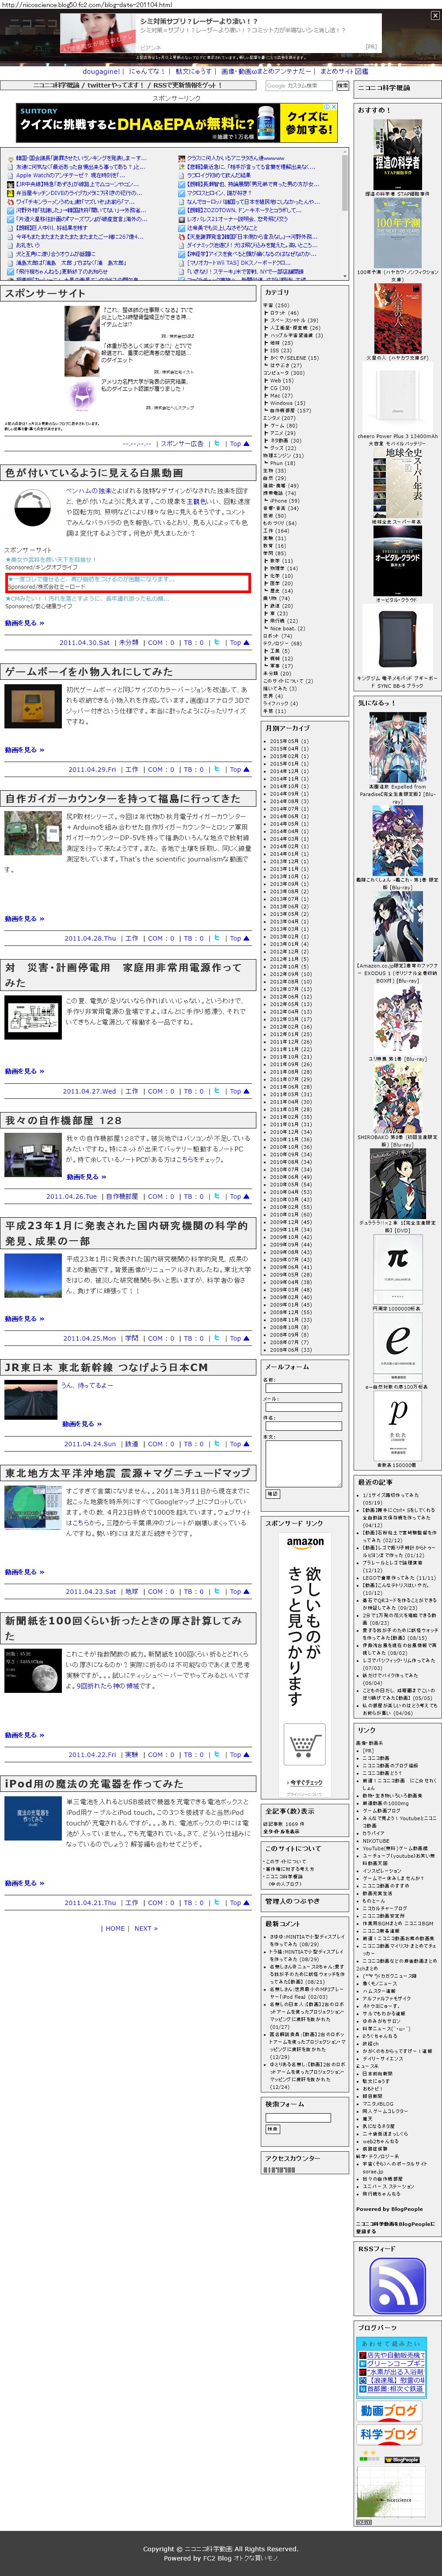Open post title iPod用の魔法の充電器を作ってみた

[94, 1783]
